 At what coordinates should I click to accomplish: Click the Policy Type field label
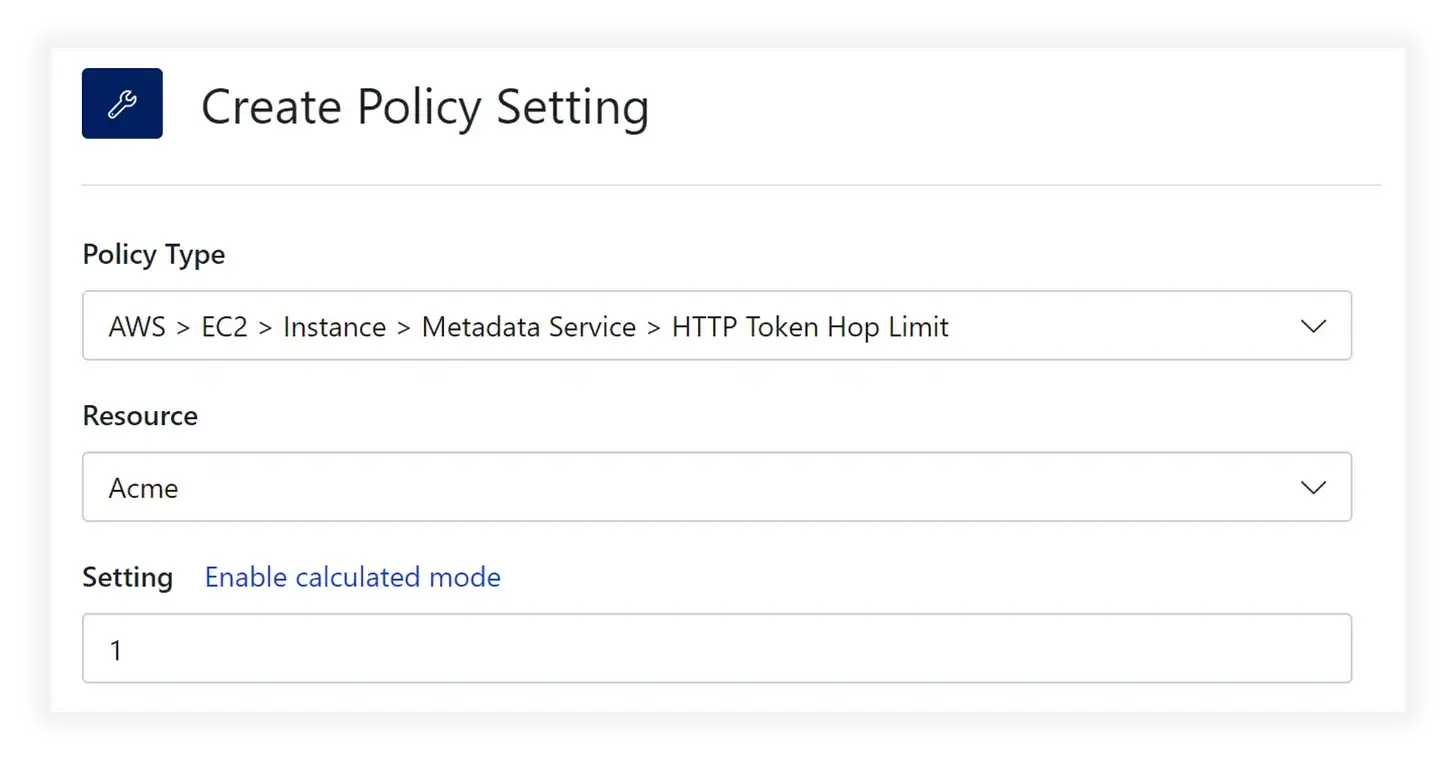pos(154,255)
